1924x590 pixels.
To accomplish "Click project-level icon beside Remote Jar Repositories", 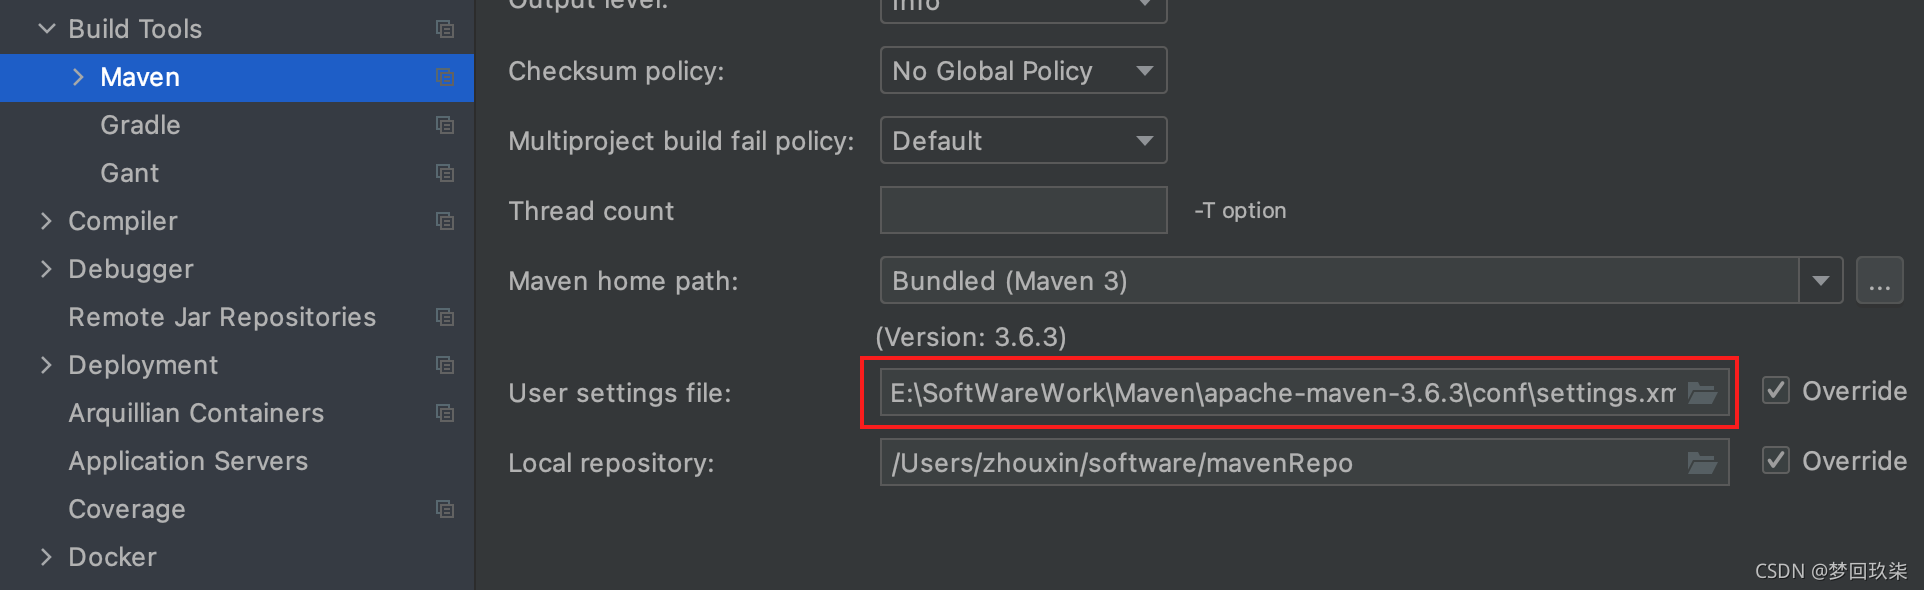I will (x=445, y=317).
